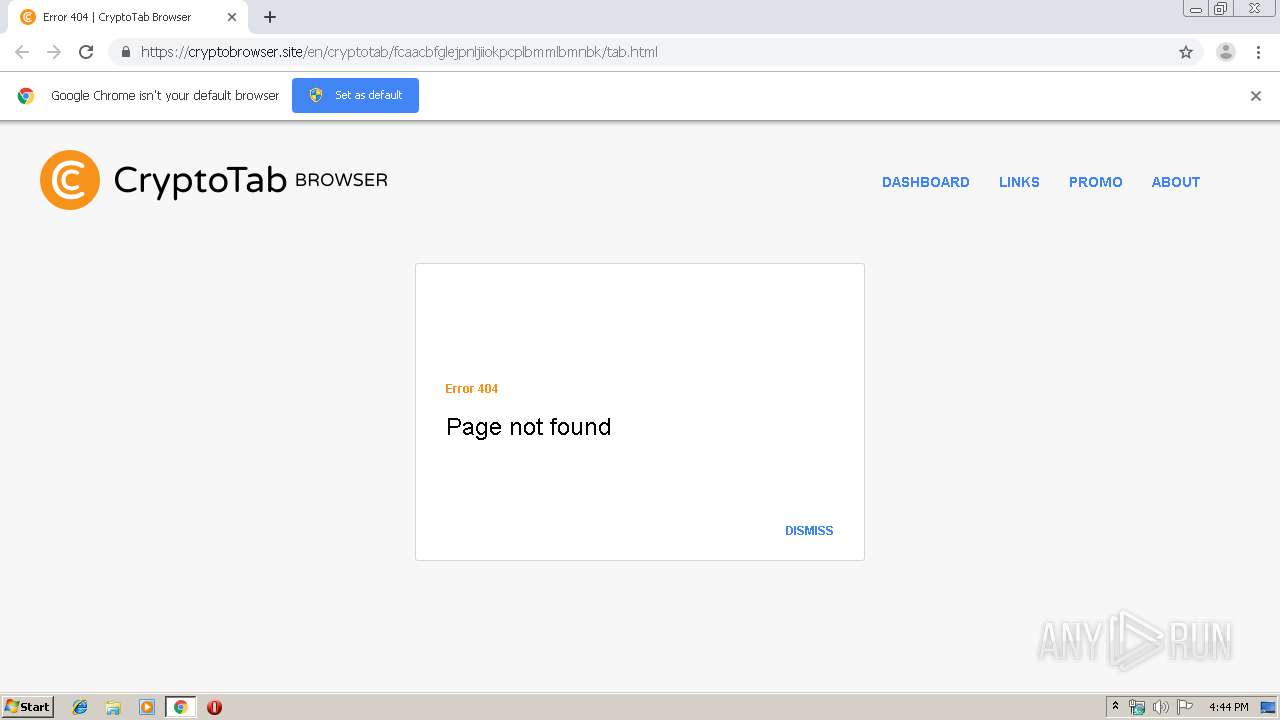Open the Chrome profile avatar icon
This screenshot has height=720, width=1280.
pos(1226,52)
